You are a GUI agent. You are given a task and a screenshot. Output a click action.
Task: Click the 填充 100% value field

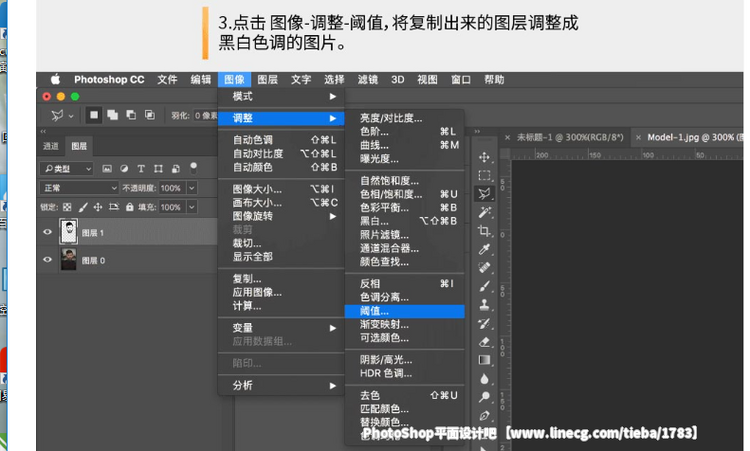point(172,207)
